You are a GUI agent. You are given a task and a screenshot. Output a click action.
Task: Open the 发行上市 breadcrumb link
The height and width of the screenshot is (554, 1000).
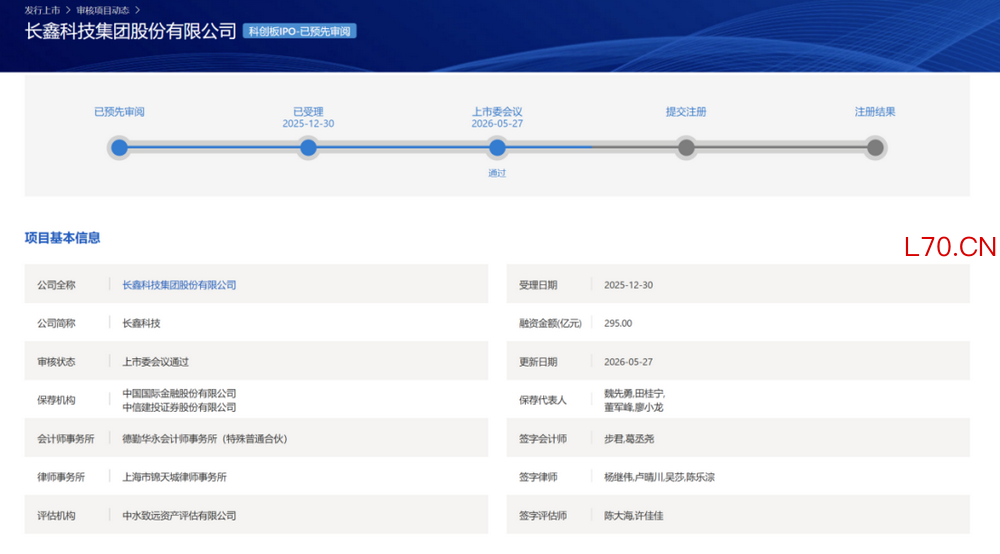point(42,10)
